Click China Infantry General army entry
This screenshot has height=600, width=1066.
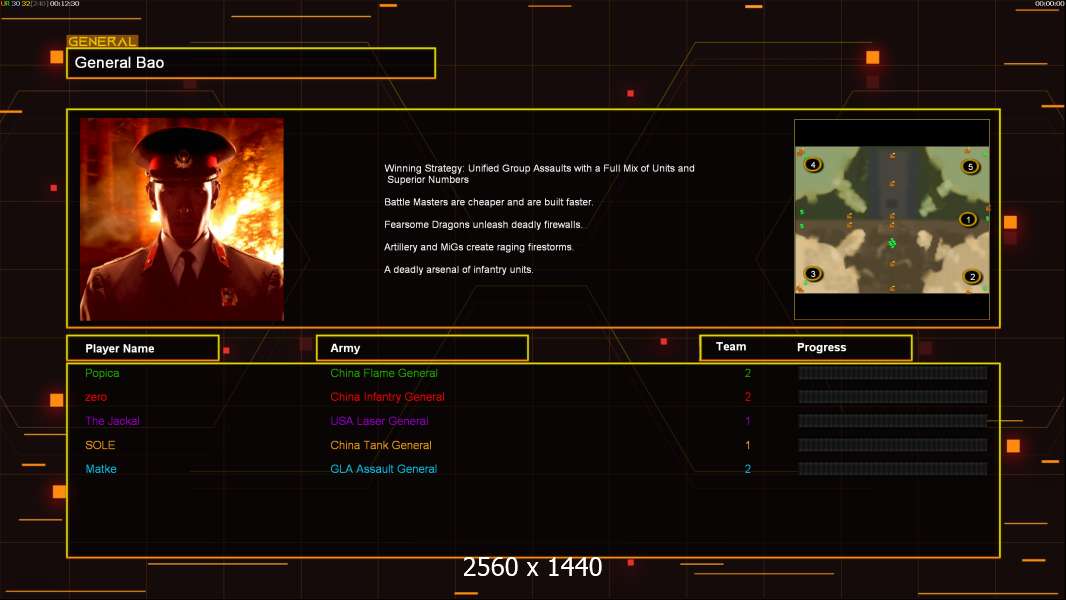(x=387, y=397)
